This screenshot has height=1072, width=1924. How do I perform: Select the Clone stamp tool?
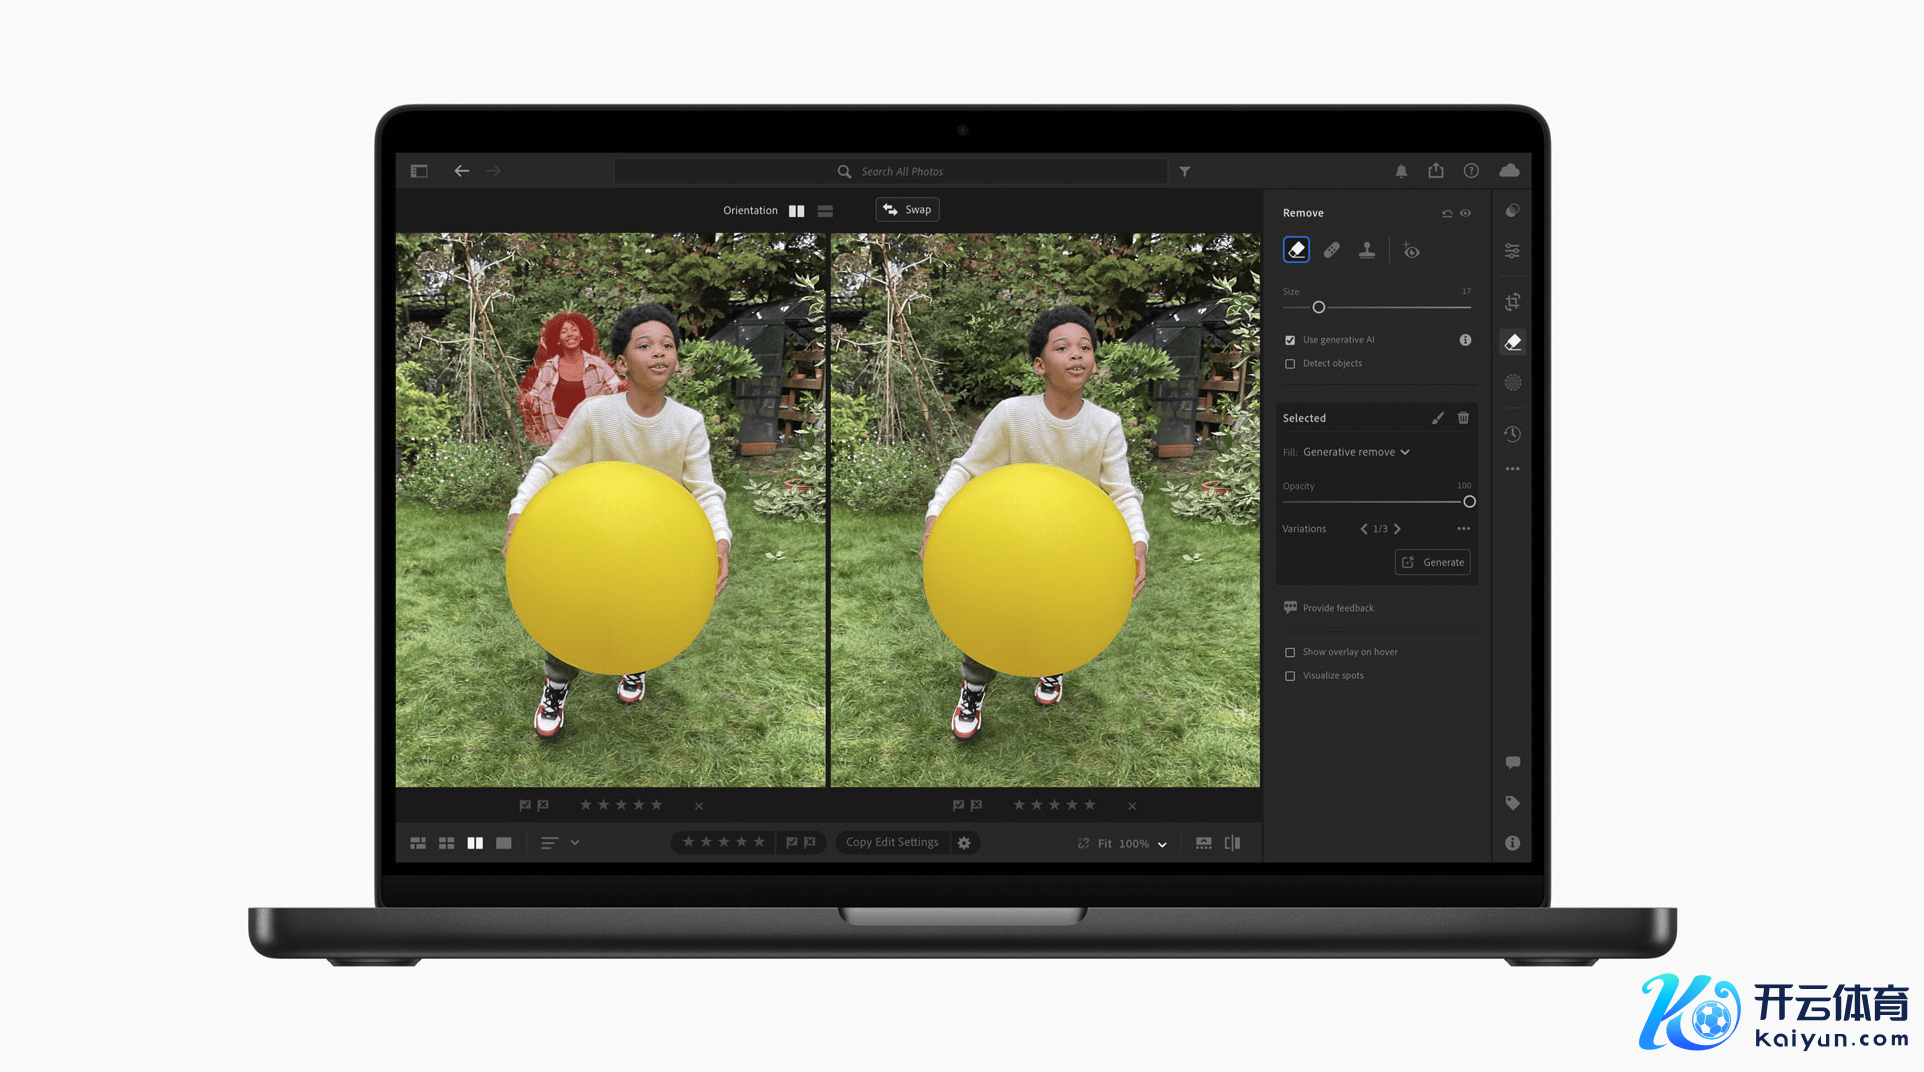(x=1366, y=250)
